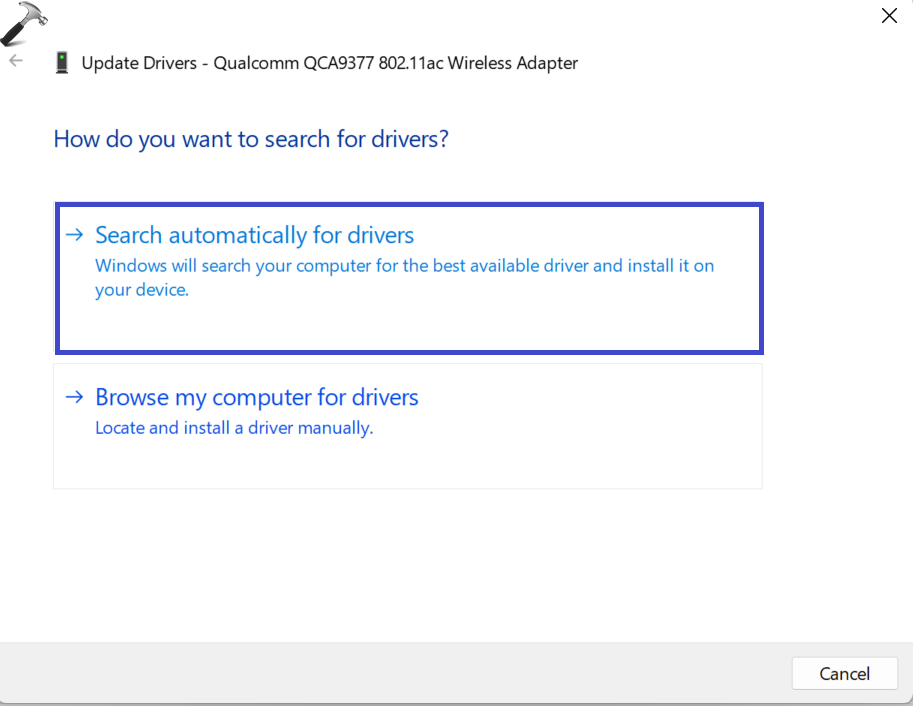Image resolution: width=913 pixels, height=706 pixels.
Task: Click the 'Windows will search your computer' description
Action: 404,266
